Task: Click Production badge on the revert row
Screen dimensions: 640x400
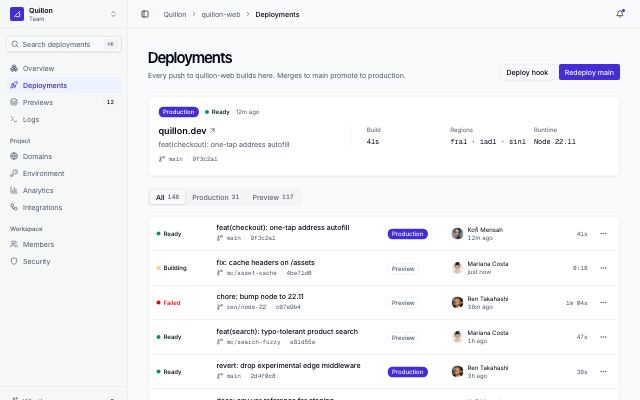Action: tap(407, 372)
